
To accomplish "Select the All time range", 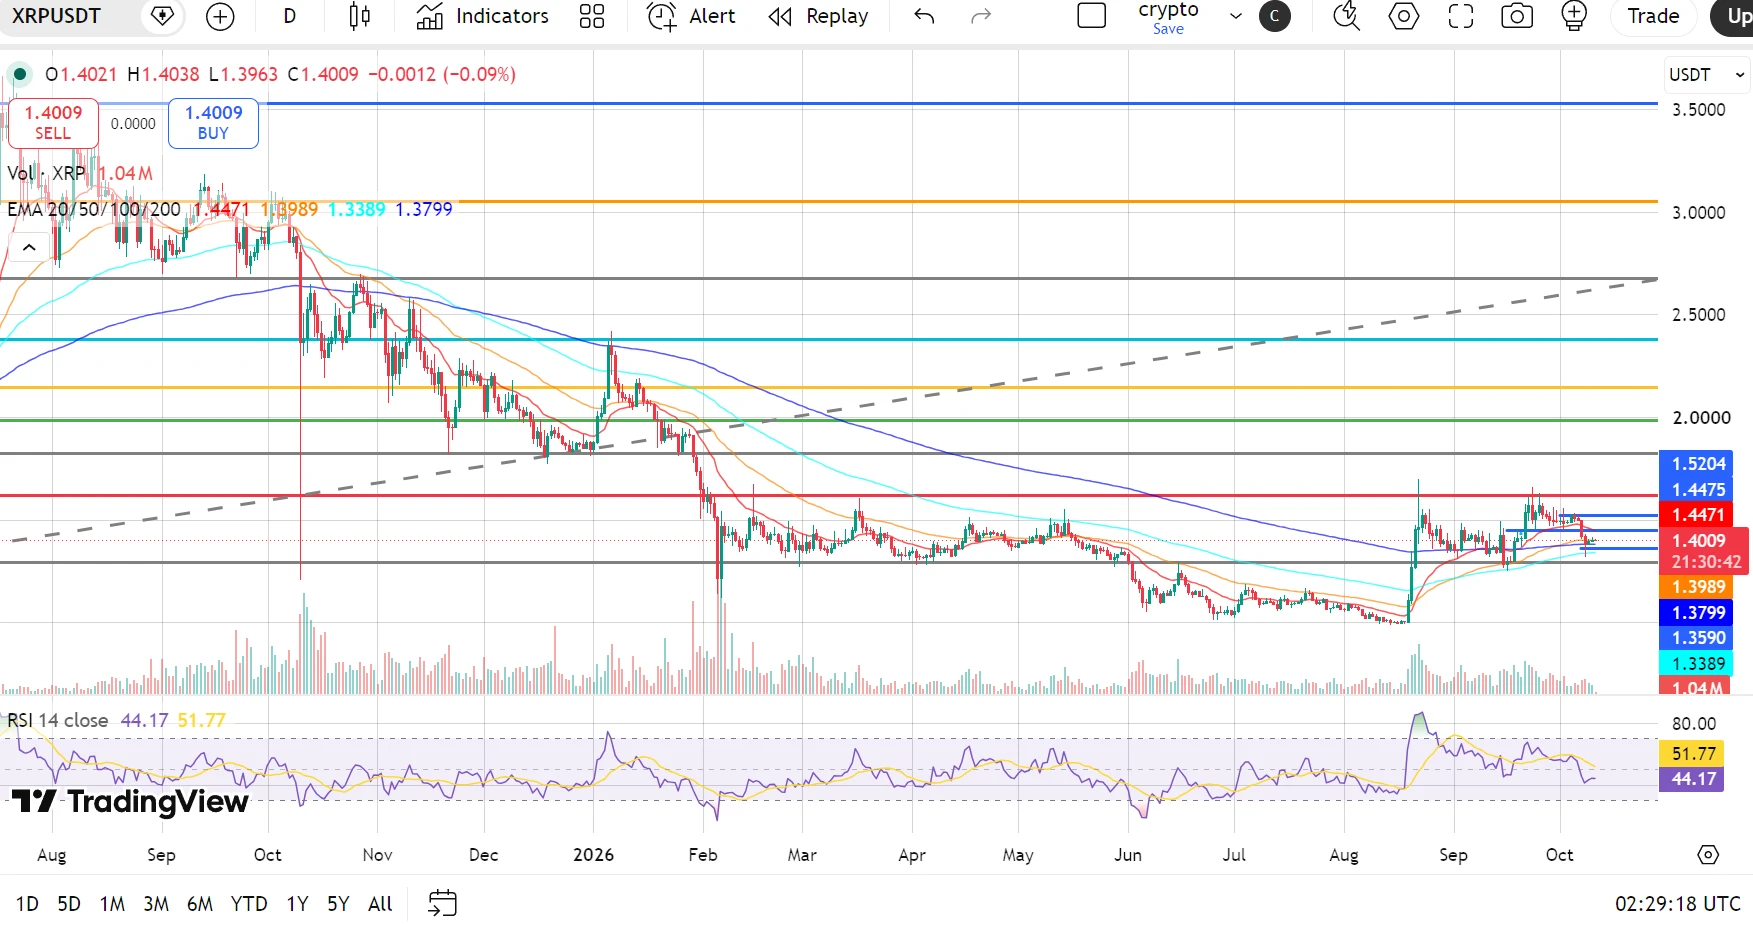I will pyautogui.click(x=380, y=904).
